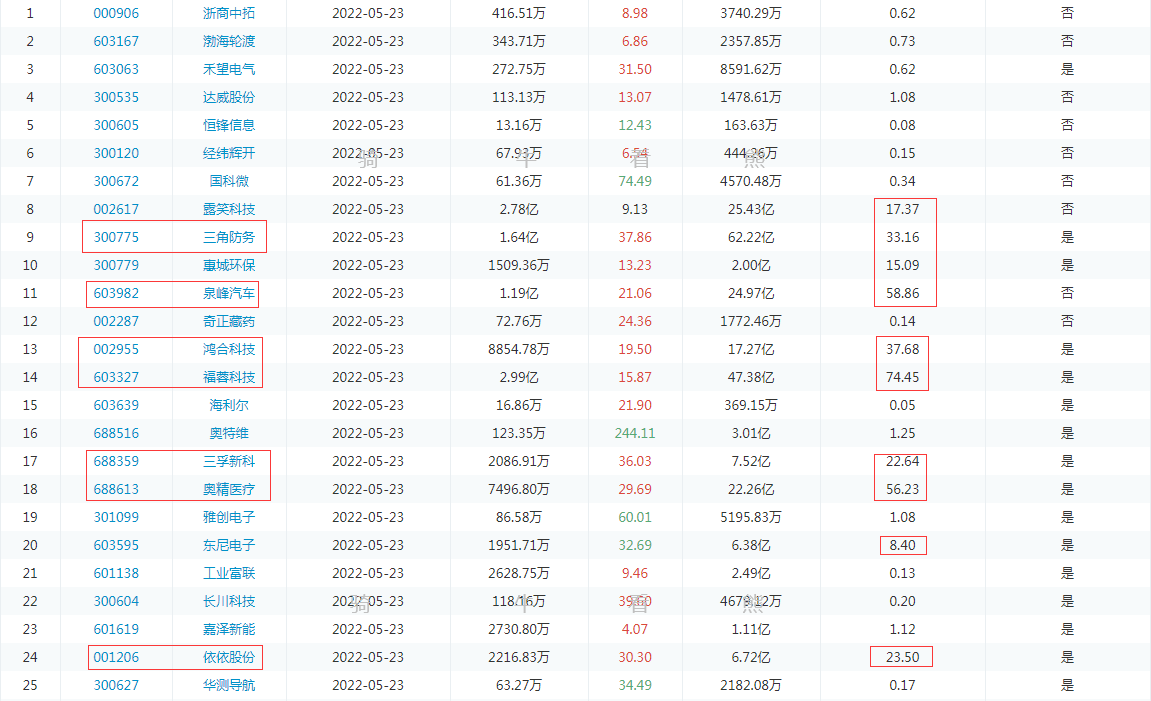Click the price 60.01
This screenshot has width=1151, height=701.
635,517
